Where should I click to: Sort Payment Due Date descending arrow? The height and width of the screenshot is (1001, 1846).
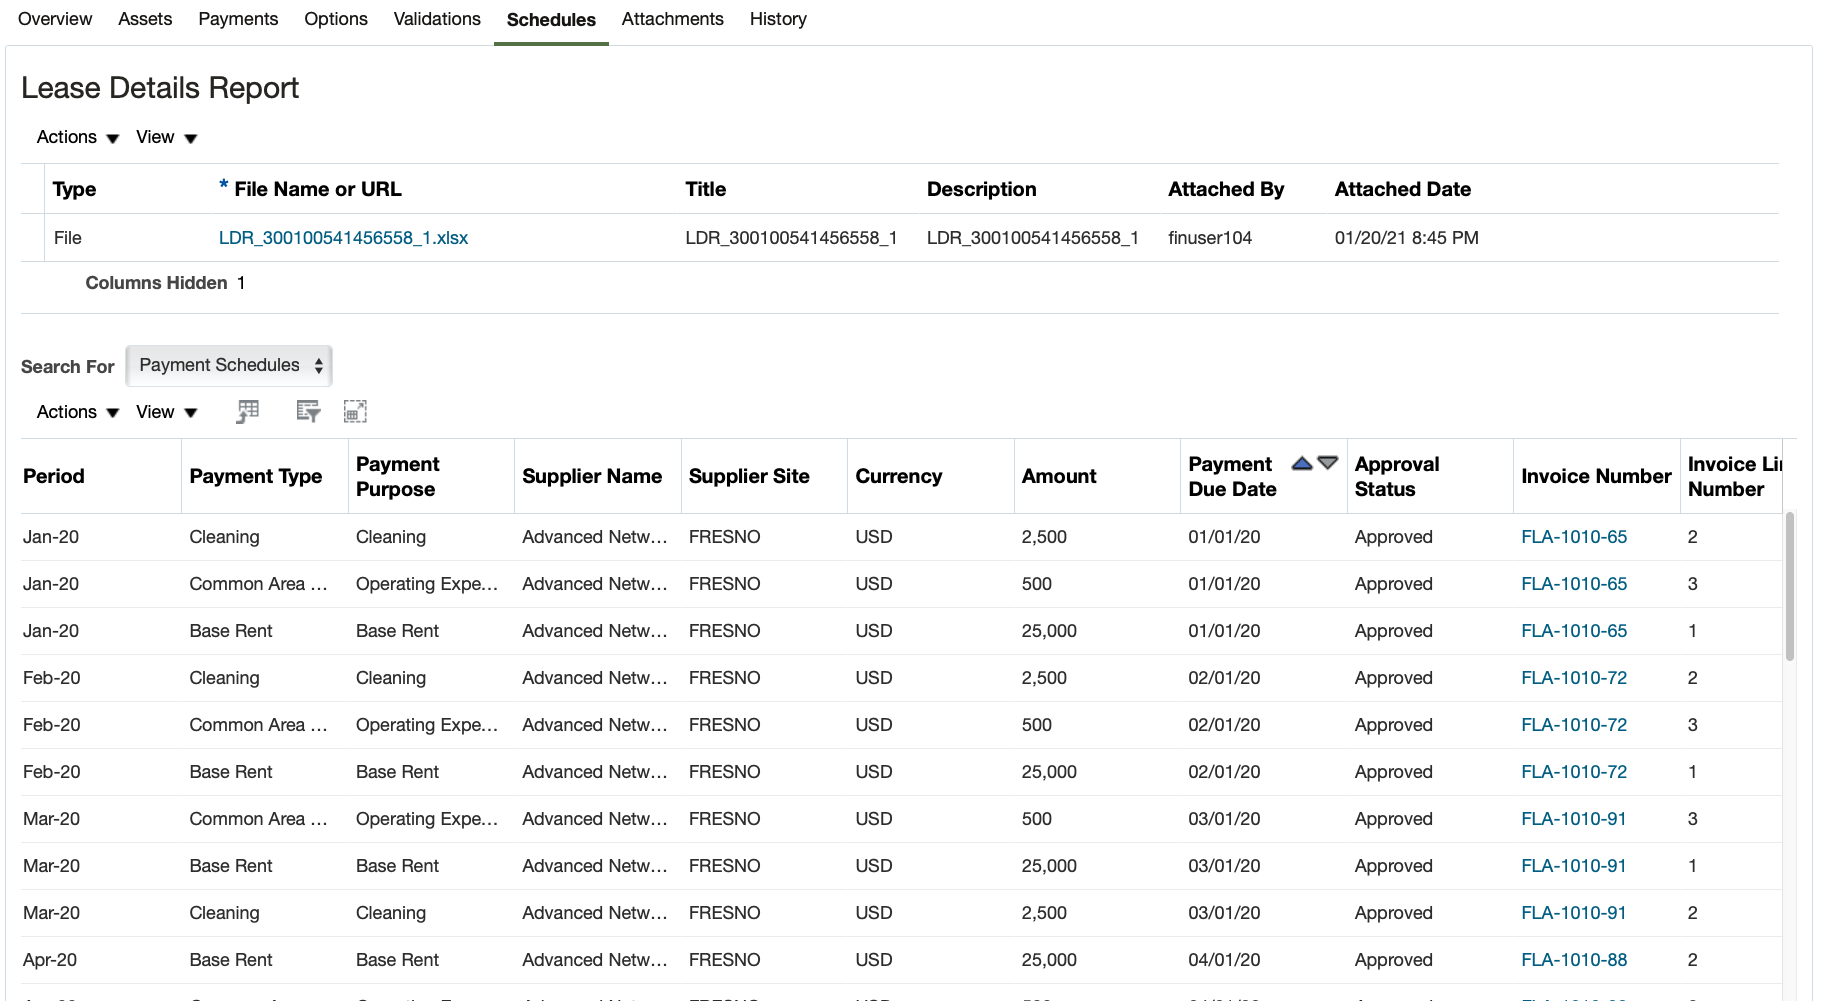1328,463
